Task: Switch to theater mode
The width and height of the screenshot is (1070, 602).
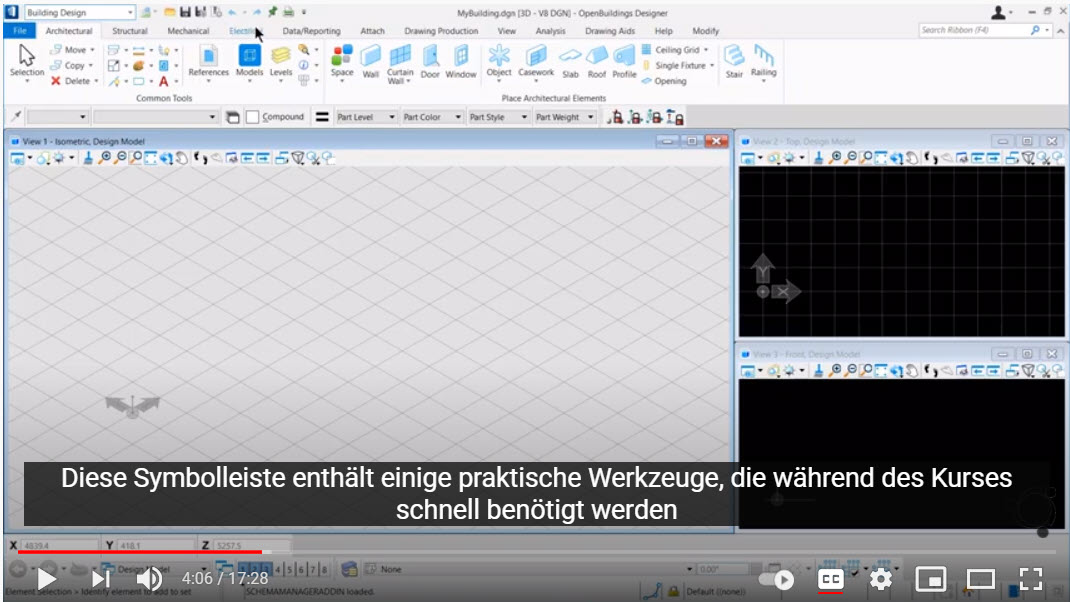Action: (x=981, y=579)
